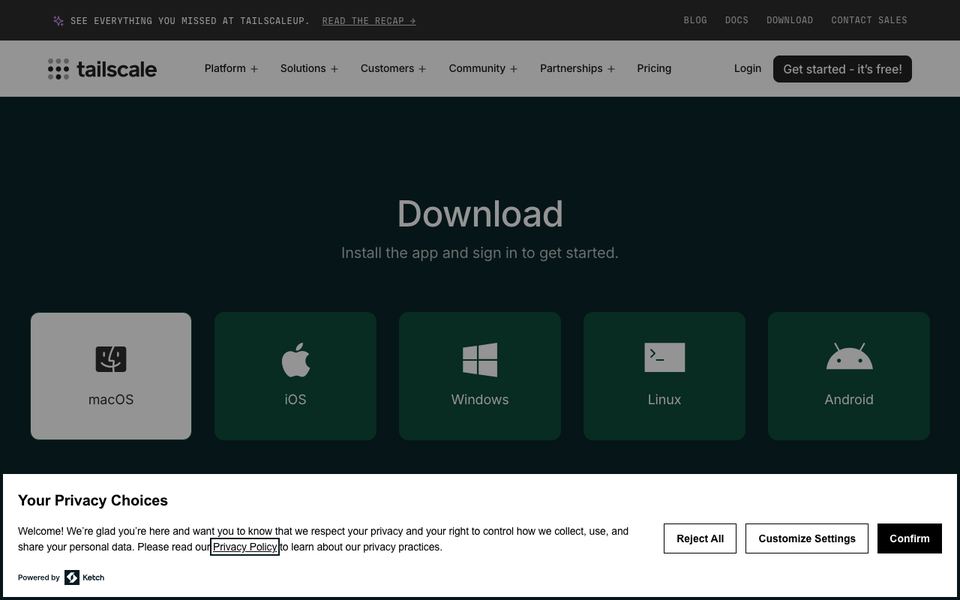960x600 pixels.
Task: Expand the Partnerships menu
Action: (577, 69)
